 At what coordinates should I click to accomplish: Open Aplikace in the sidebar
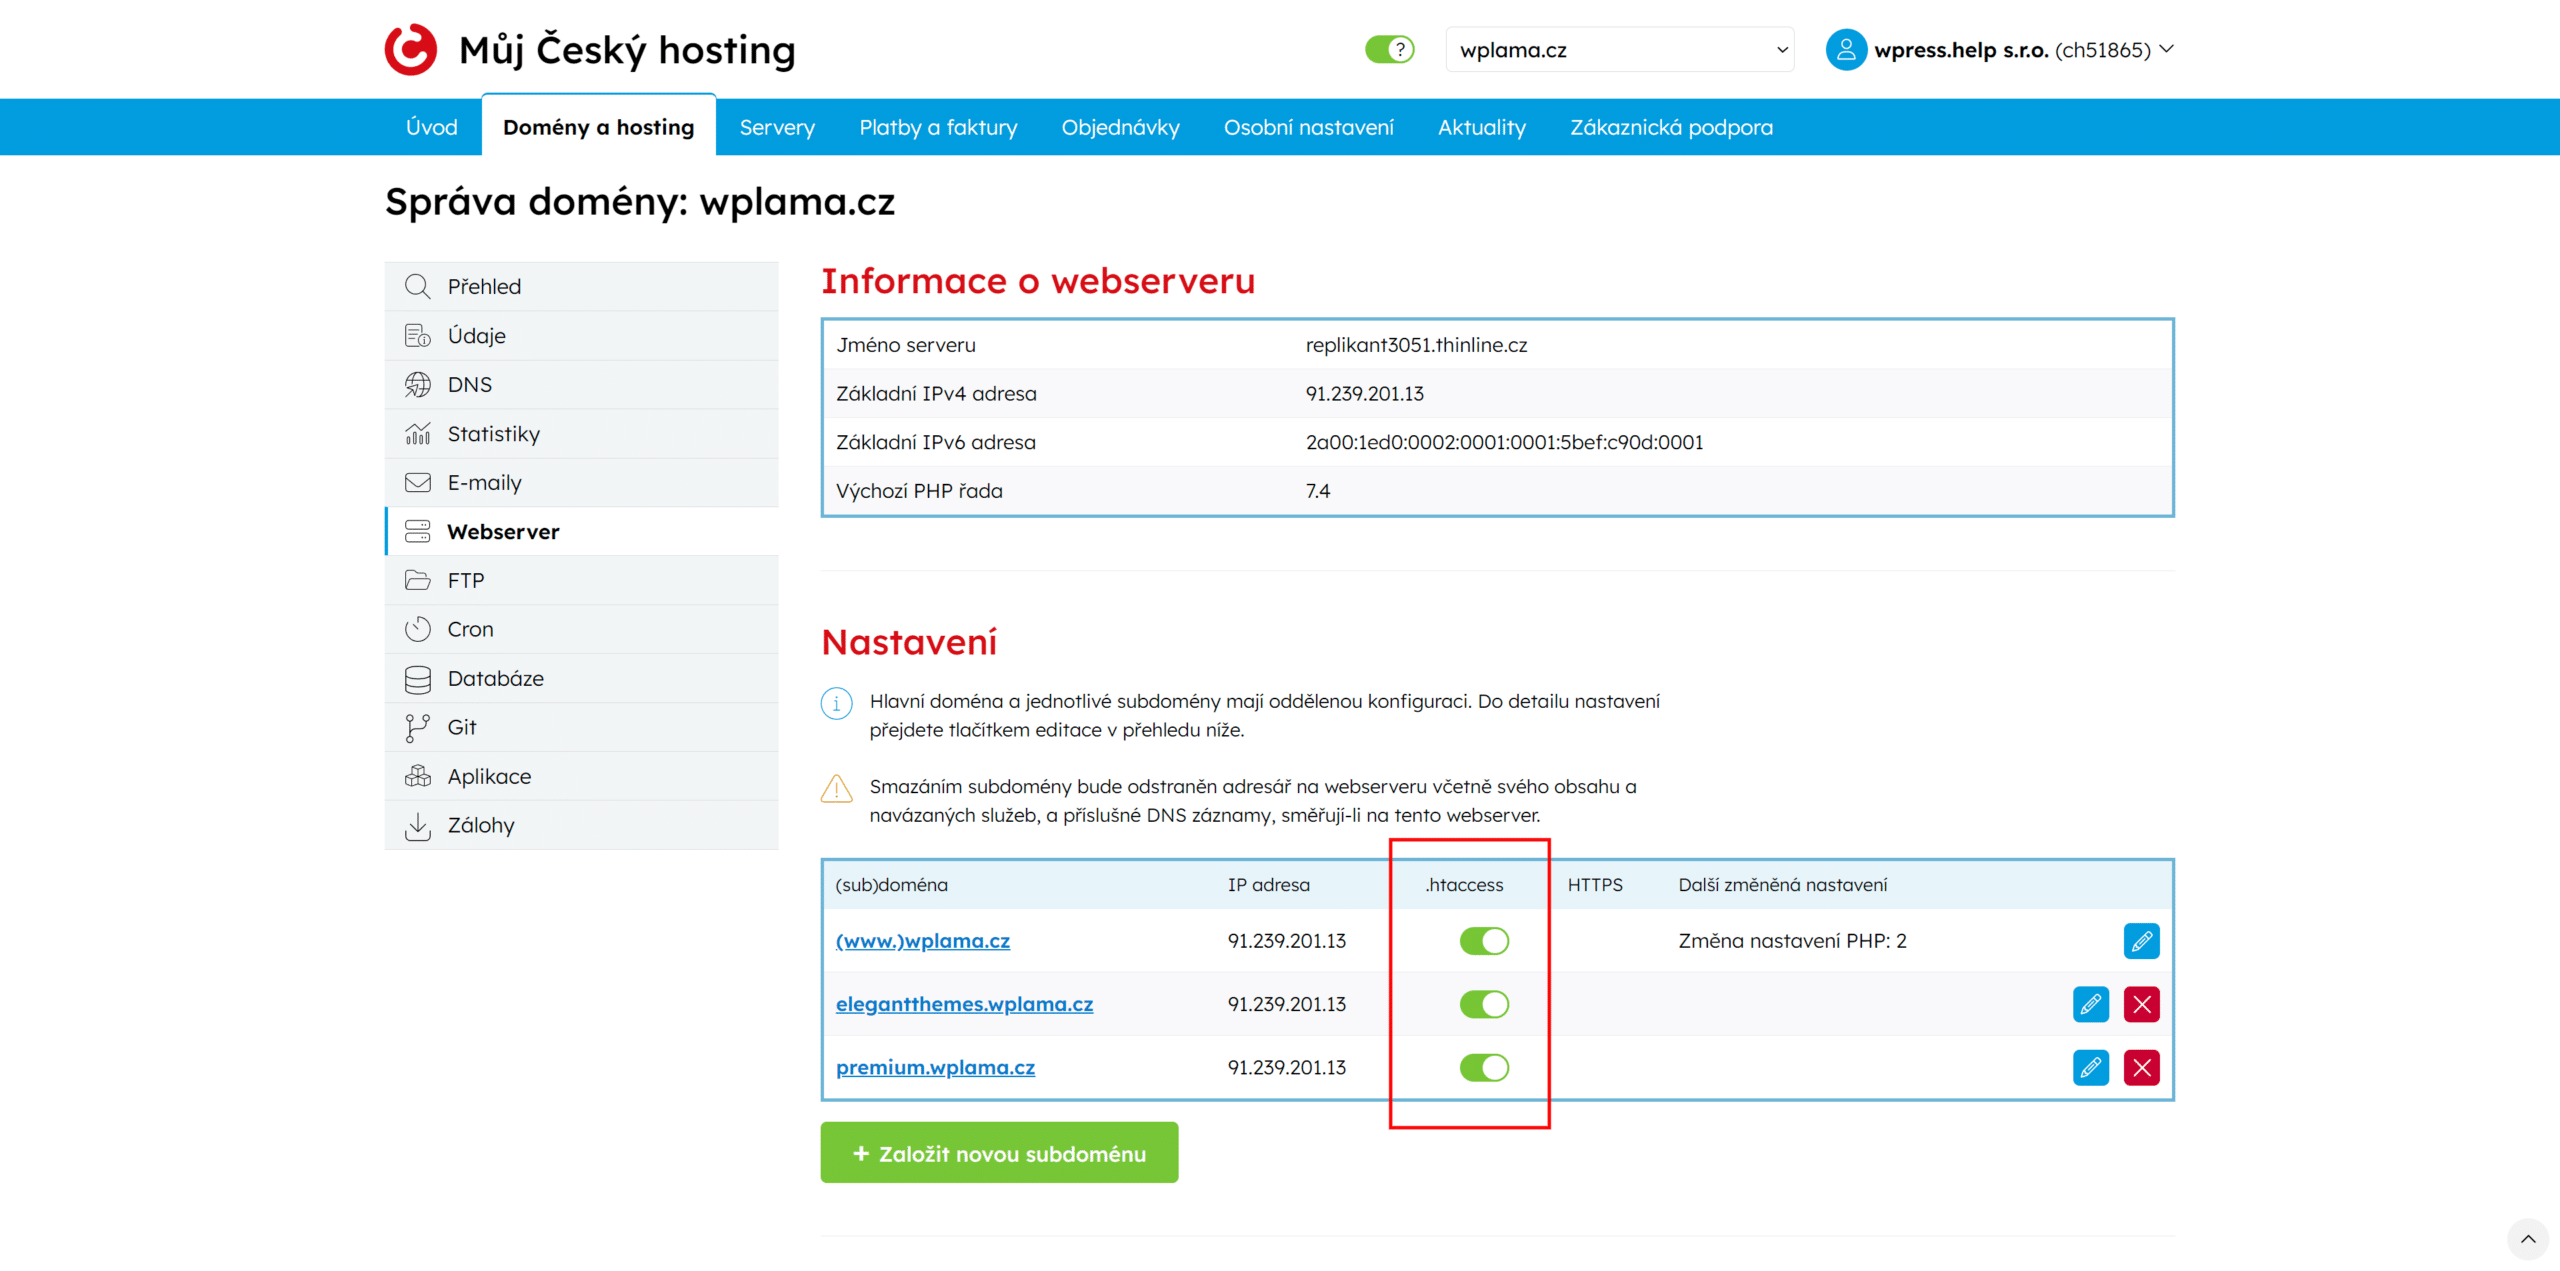tap(581, 776)
